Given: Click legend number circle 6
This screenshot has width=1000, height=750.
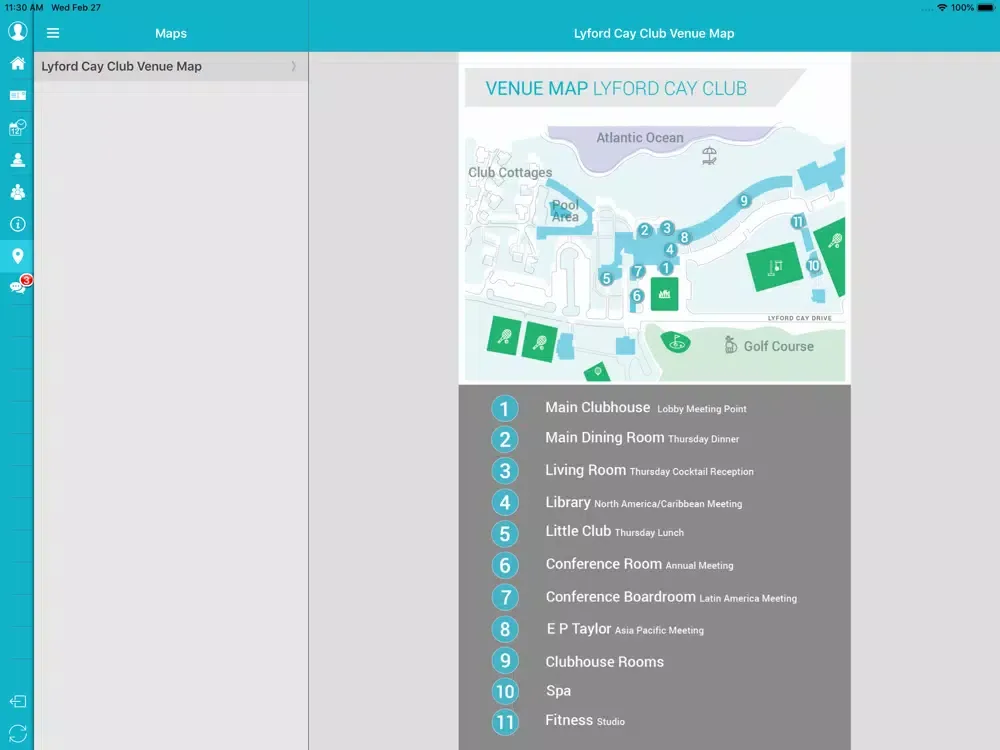Looking at the screenshot, I should click(x=504, y=565).
